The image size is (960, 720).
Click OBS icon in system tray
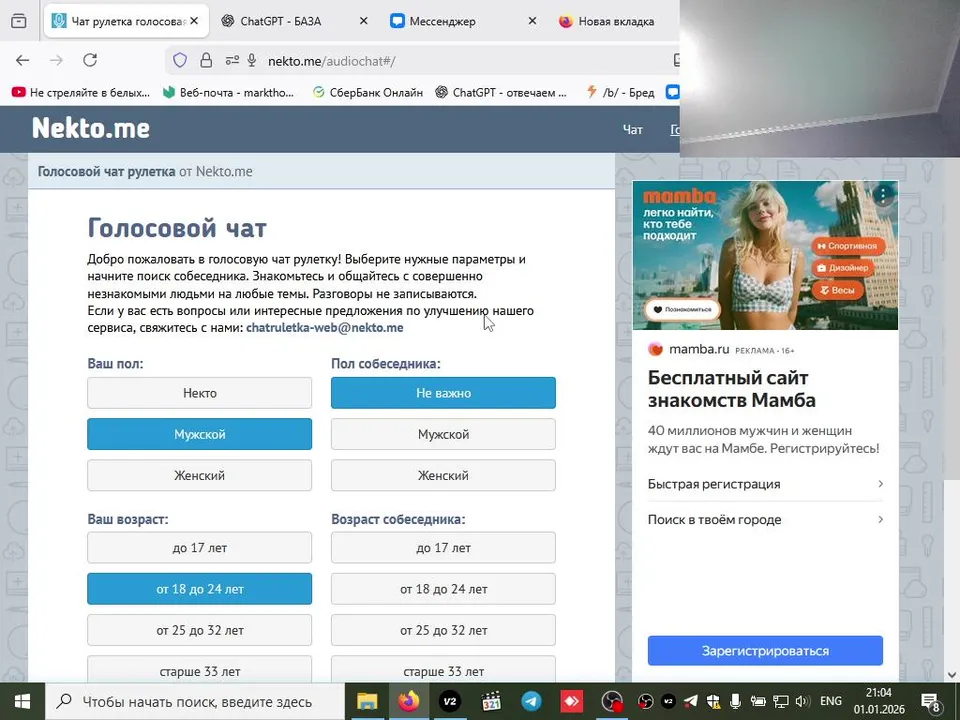coord(645,702)
